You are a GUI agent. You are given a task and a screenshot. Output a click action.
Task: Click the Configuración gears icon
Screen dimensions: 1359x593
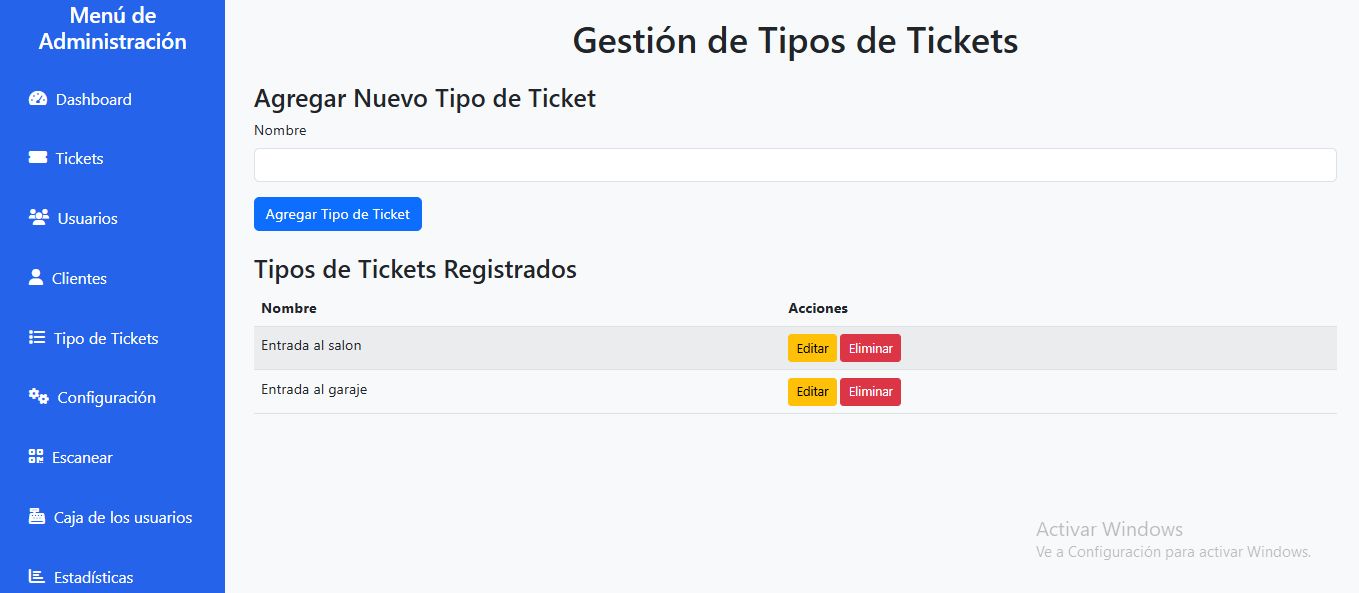[39, 396]
